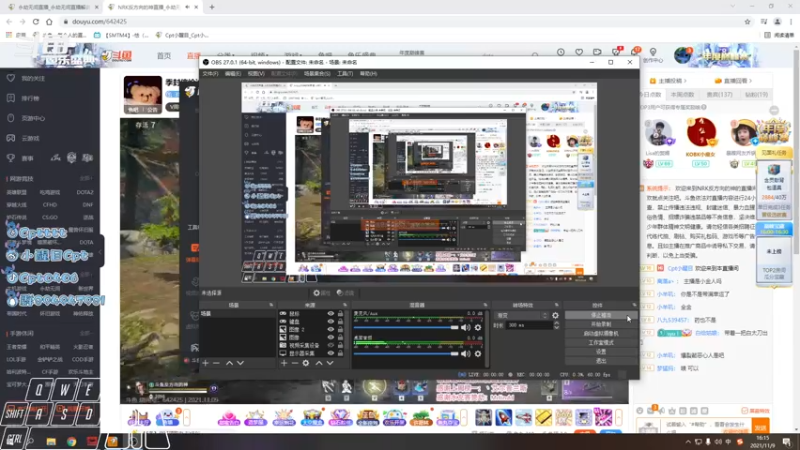The image size is (800, 450).
Task: Open Chrome from the taskbar
Action: click(71, 441)
